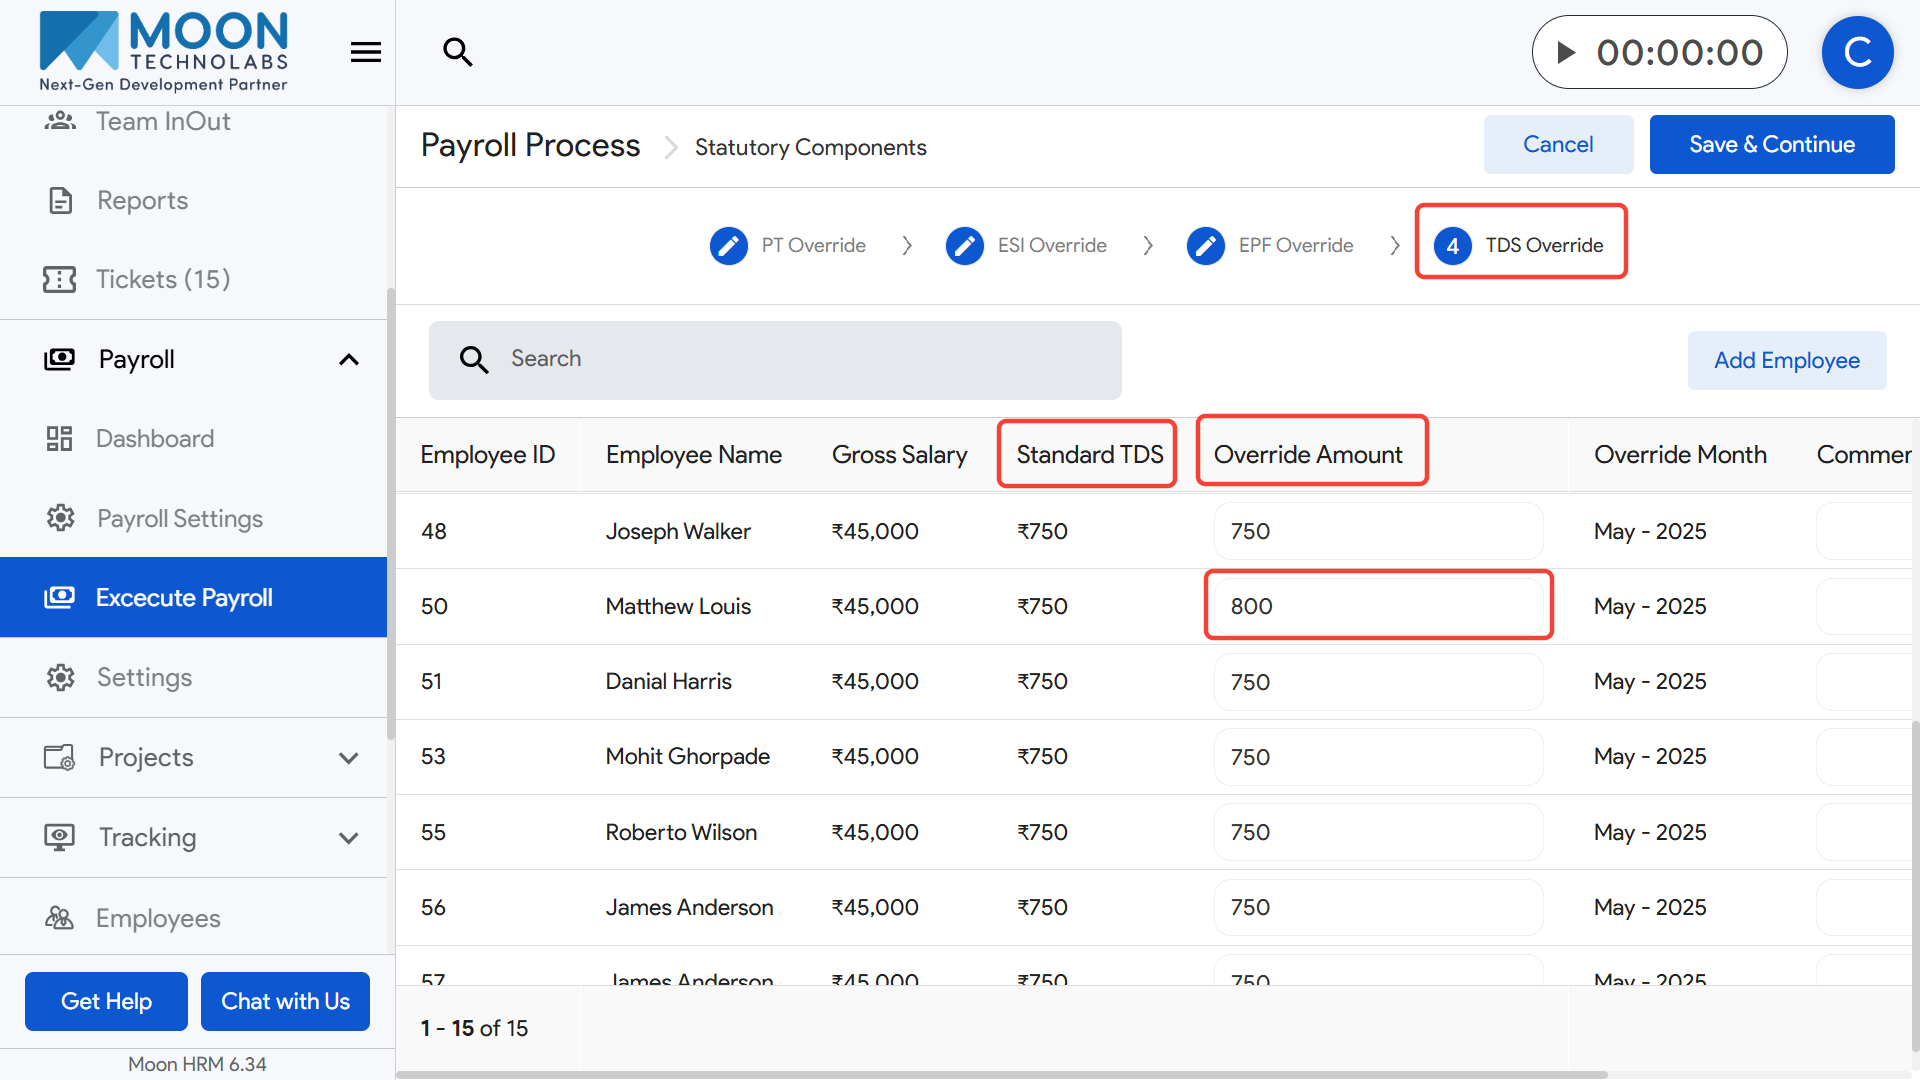Open the user profile avatar C

pos(1857,52)
